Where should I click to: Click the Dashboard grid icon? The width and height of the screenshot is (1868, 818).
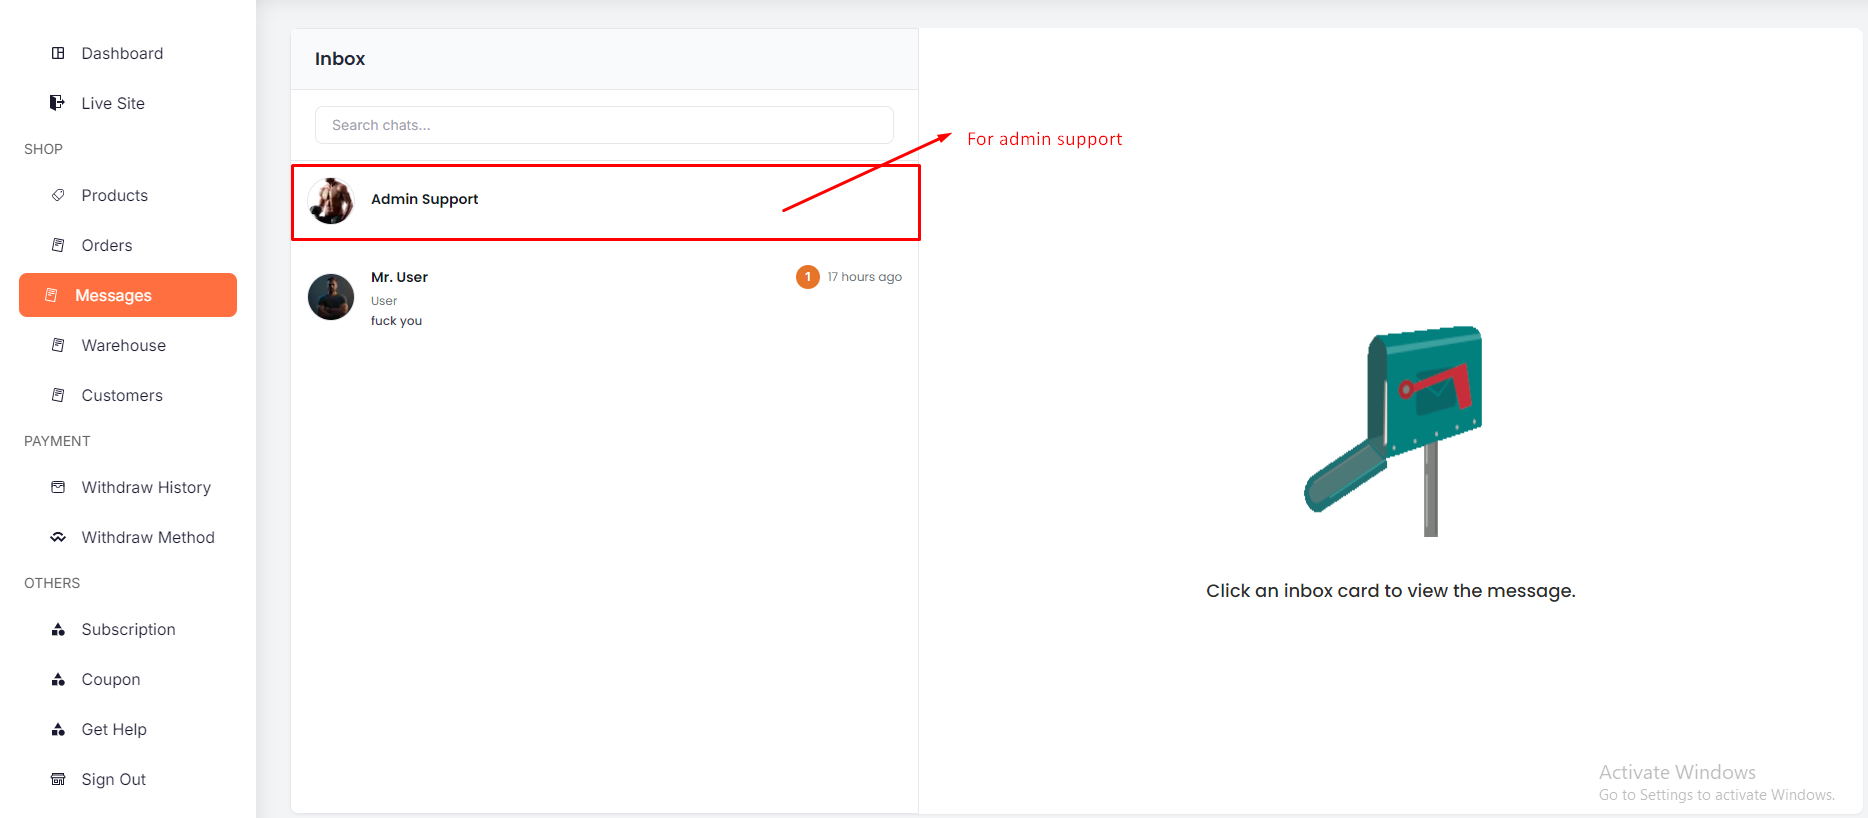click(58, 53)
